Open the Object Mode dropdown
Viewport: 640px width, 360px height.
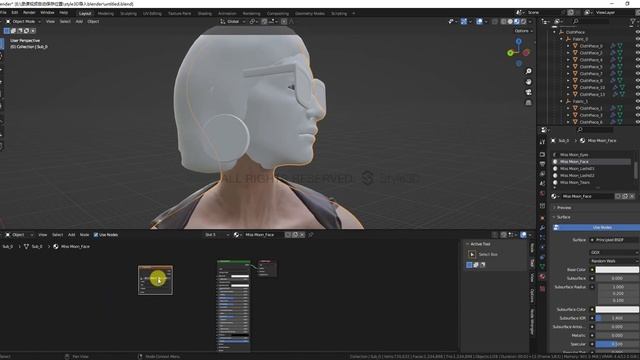coord(23,21)
